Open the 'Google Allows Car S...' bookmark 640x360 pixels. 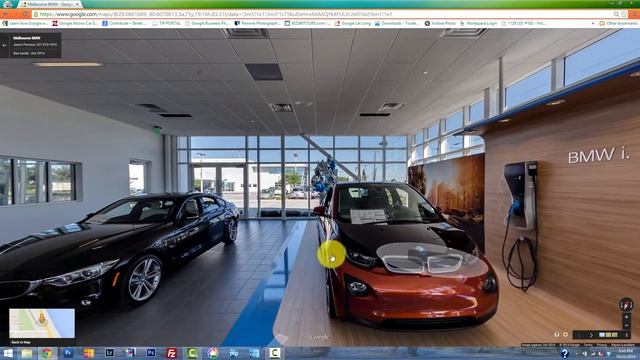(x=75, y=23)
